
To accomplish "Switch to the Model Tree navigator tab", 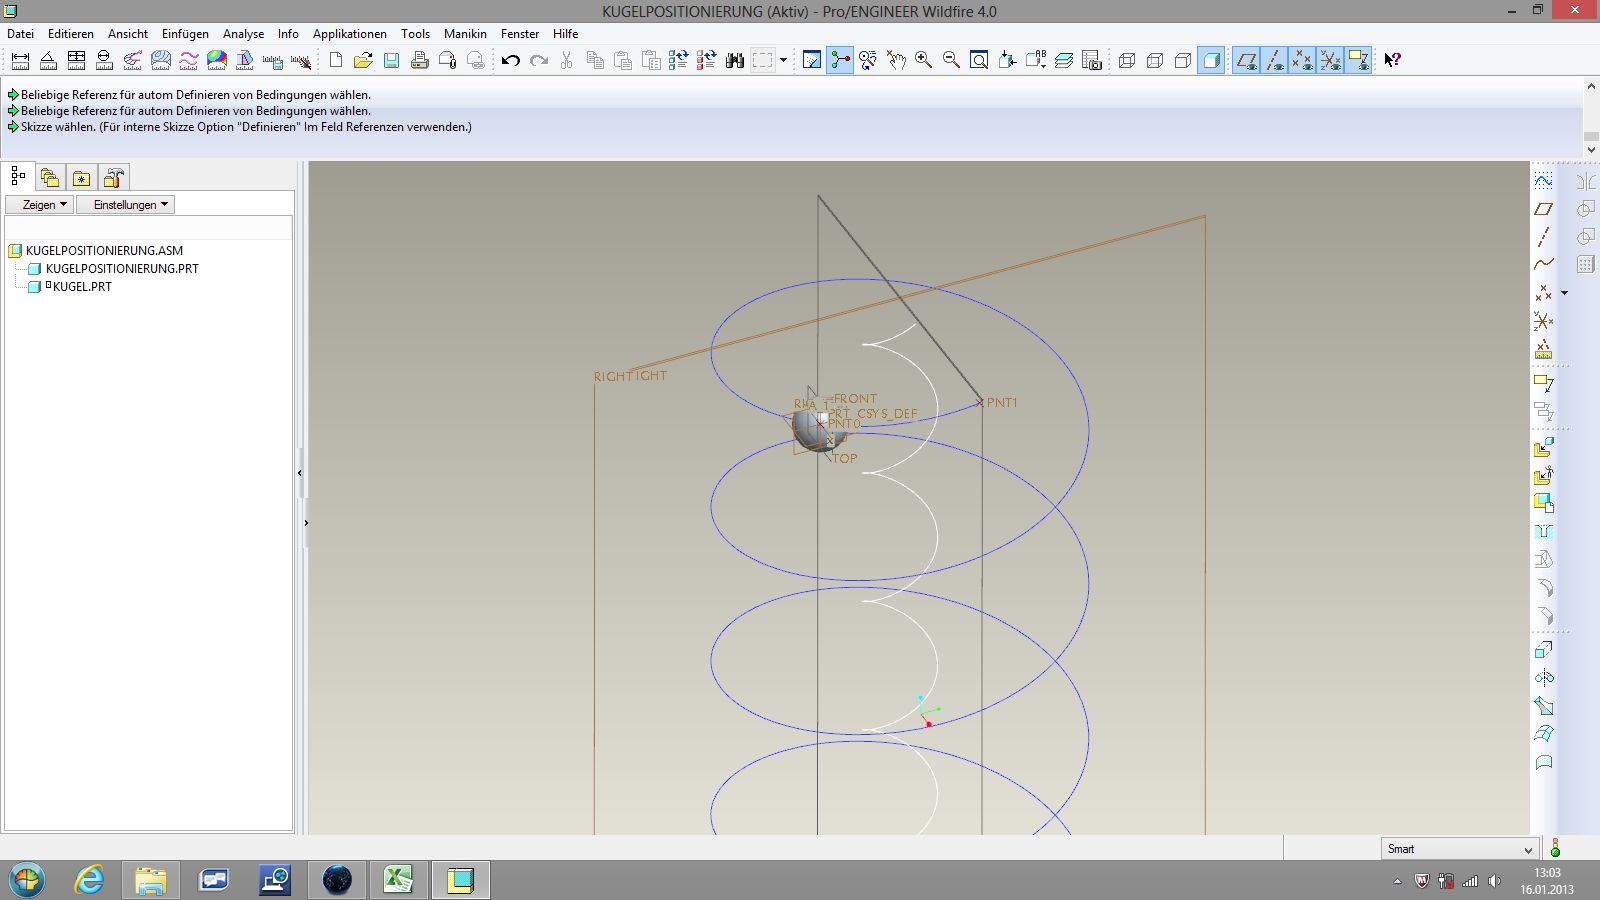I will pos(18,177).
